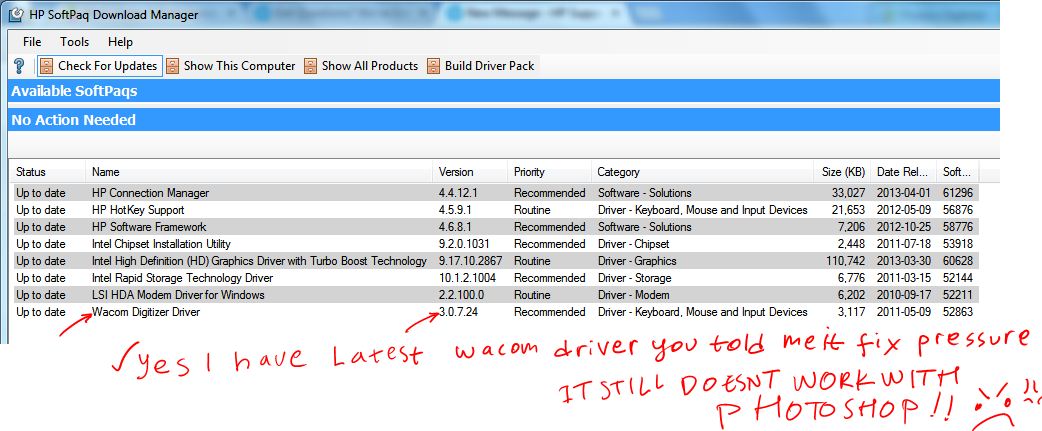The height and width of the screenshot is (431, 1042).
Task: Click the 2,448 size cell
Action: [x=851, y=244]
